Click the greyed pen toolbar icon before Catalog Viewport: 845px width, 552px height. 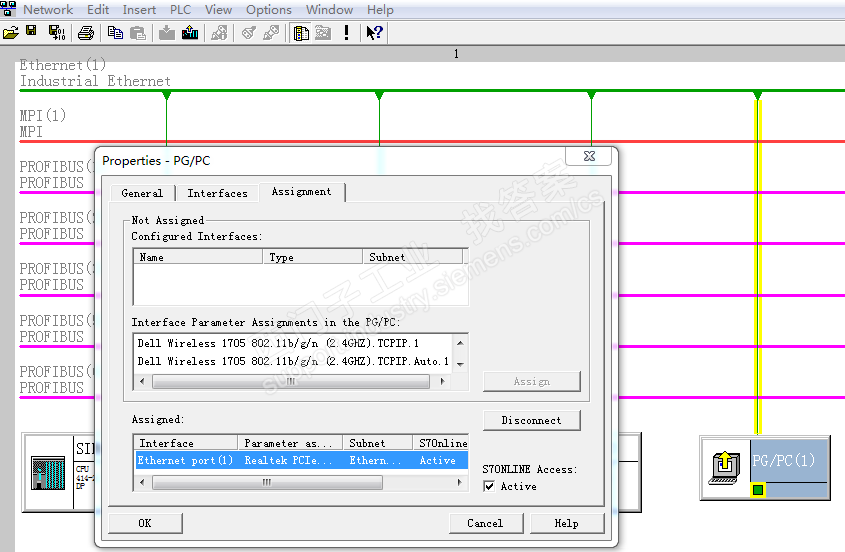click(x=271, y=33)
